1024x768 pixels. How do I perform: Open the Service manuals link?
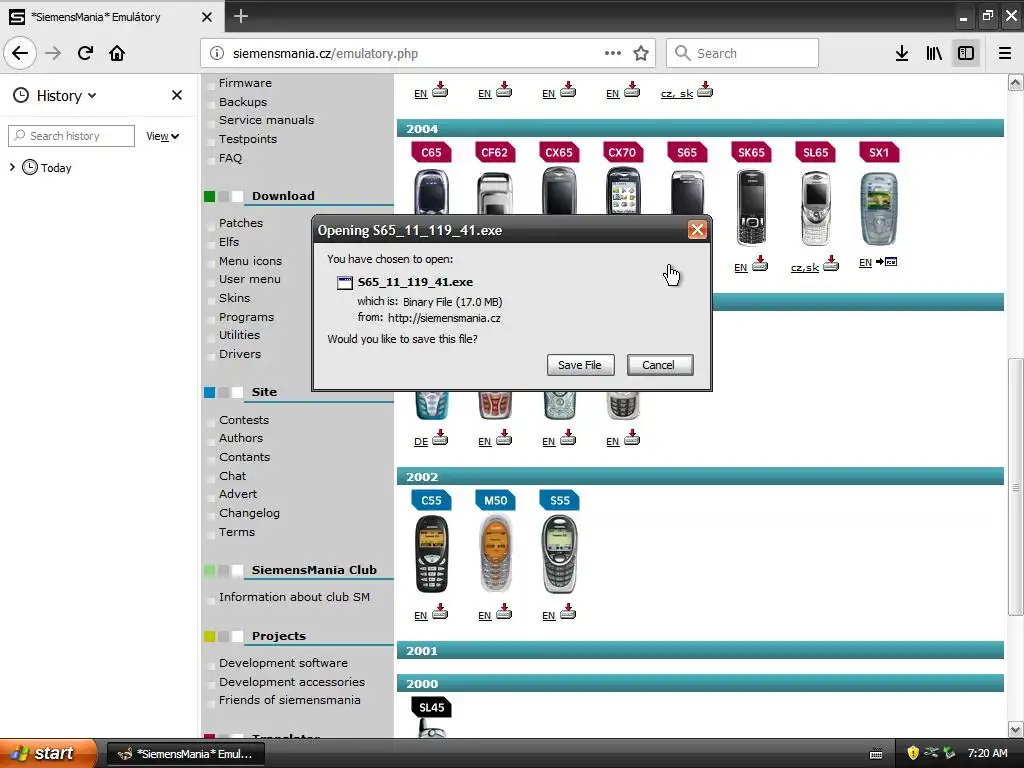[x=266, y=120]
